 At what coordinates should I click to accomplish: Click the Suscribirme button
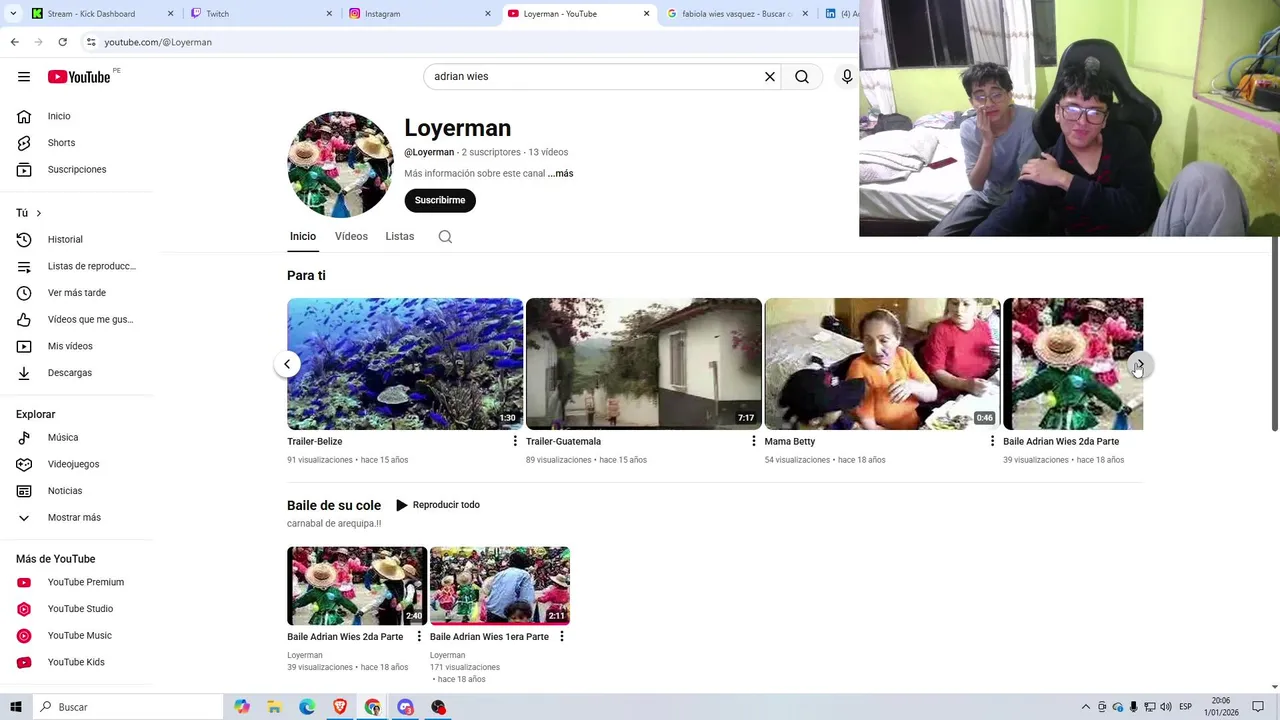point(440,201)
